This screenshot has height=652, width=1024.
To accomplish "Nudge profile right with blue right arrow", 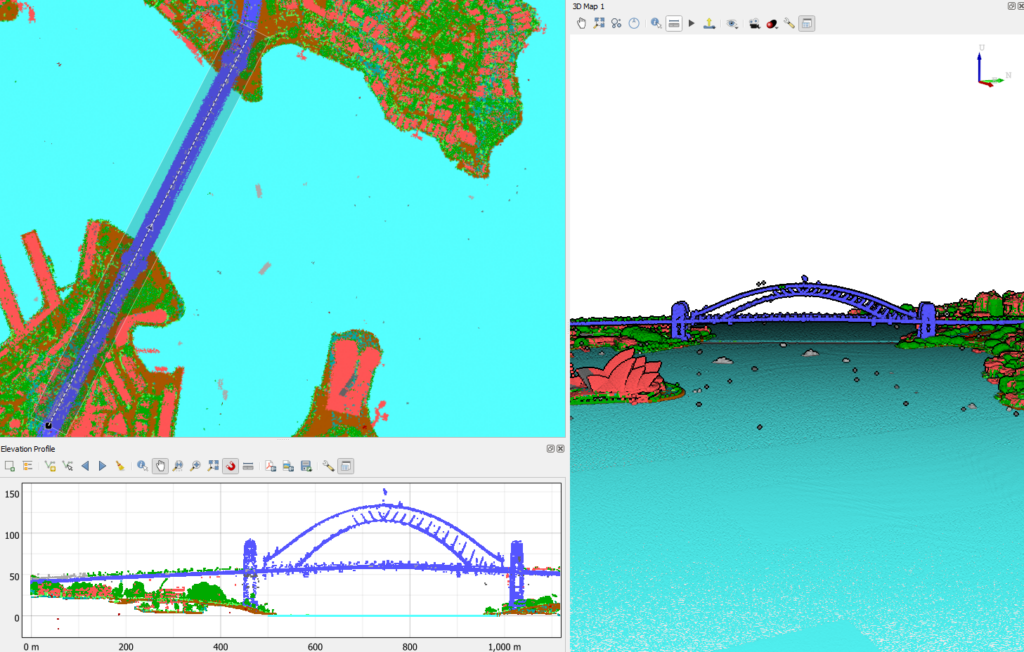I will (103, 466).
